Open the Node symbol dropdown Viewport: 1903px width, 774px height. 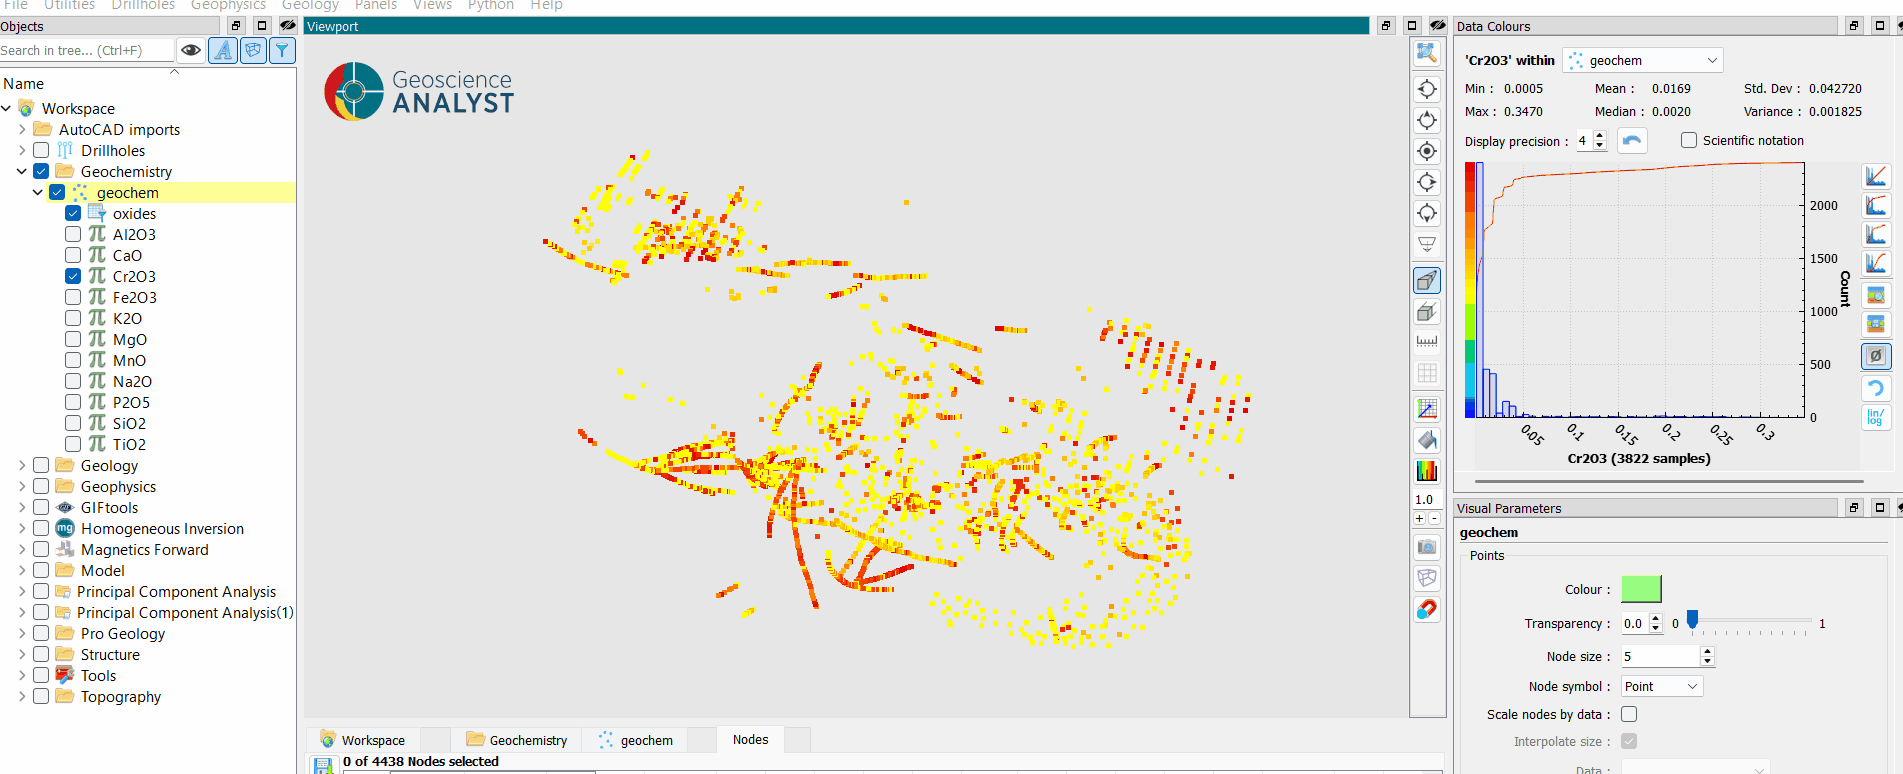point(1661,686)
